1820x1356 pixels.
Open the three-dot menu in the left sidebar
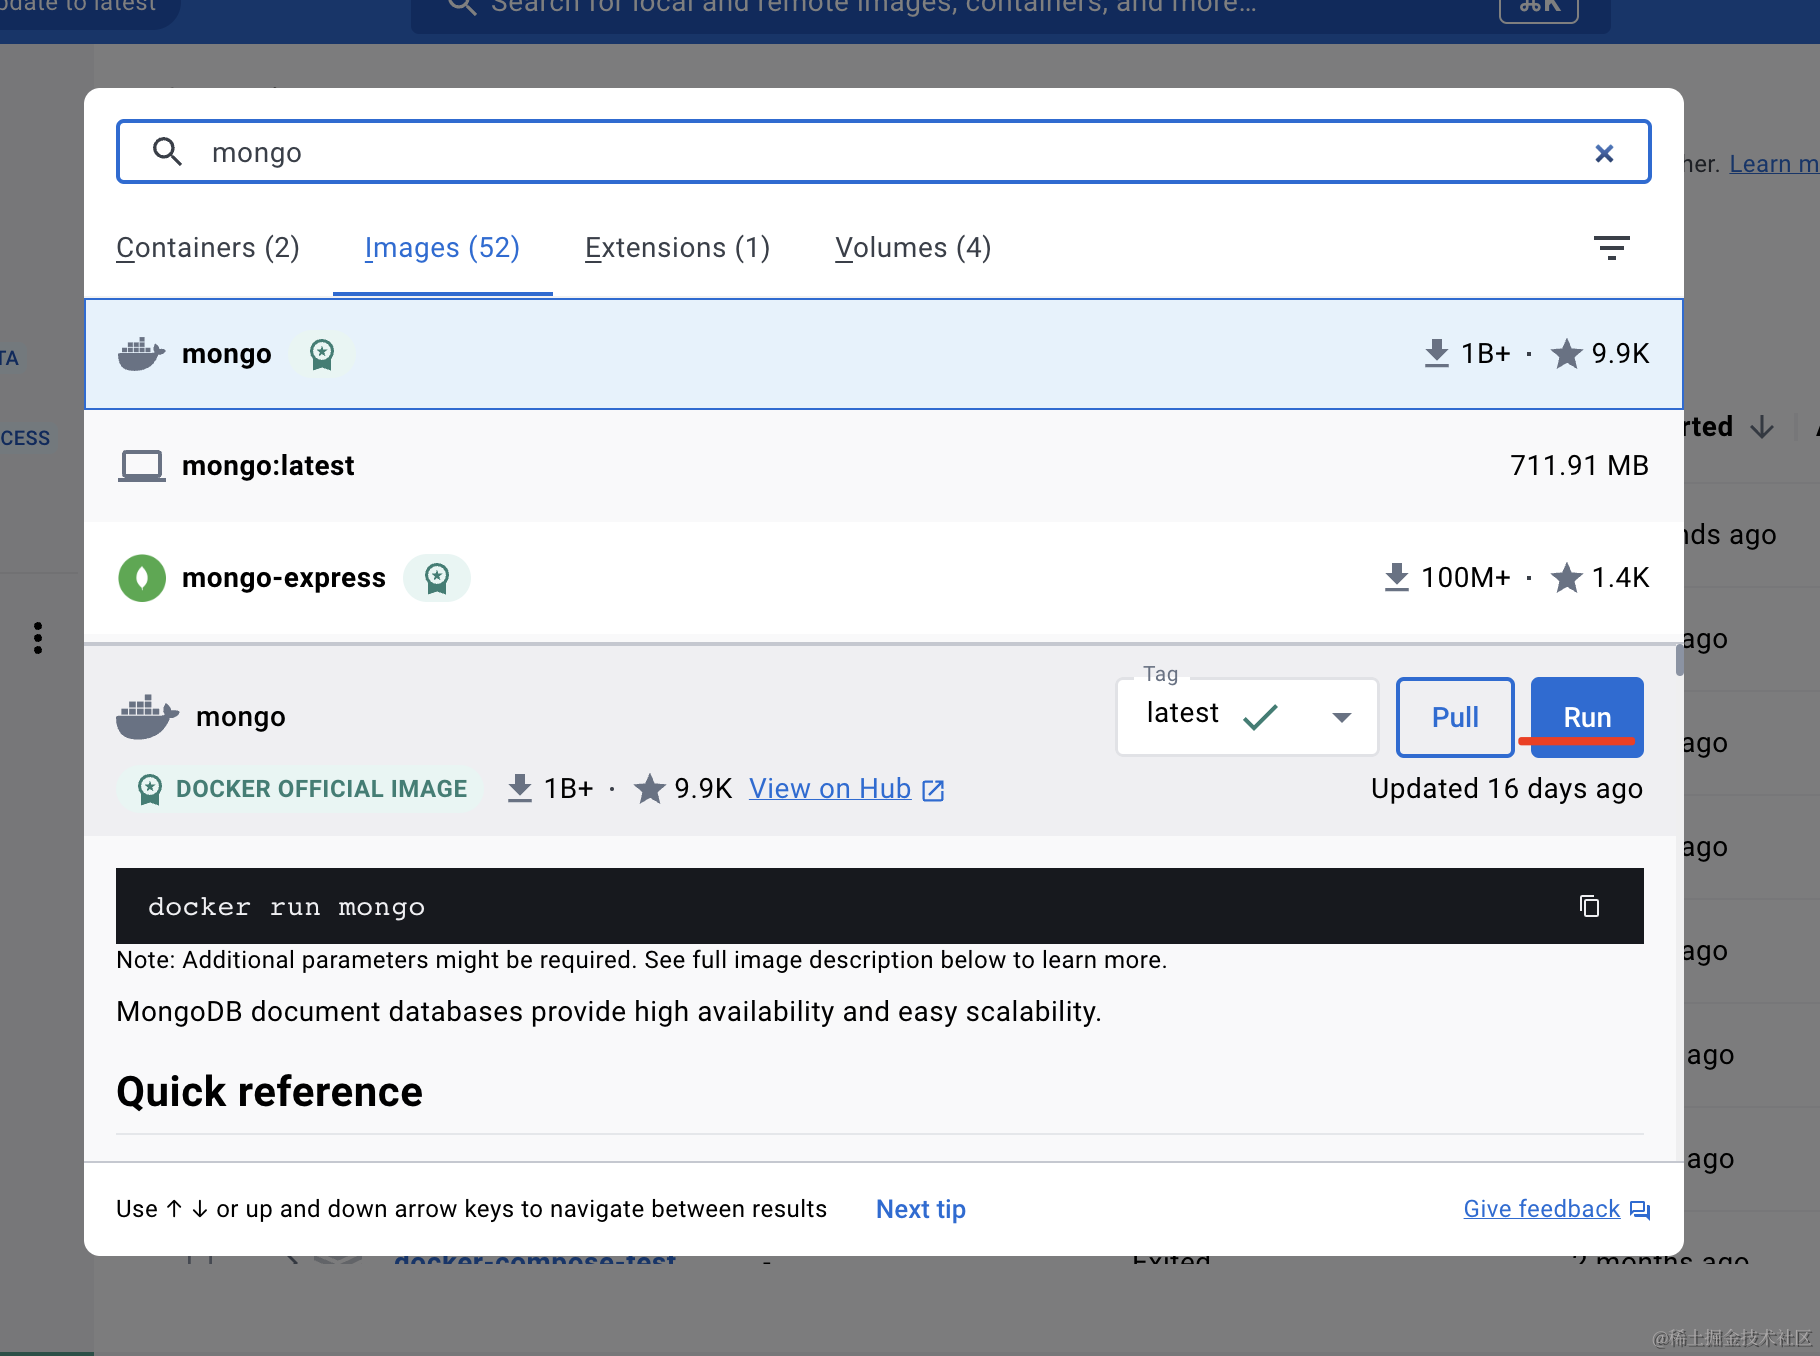click(38, 638)
